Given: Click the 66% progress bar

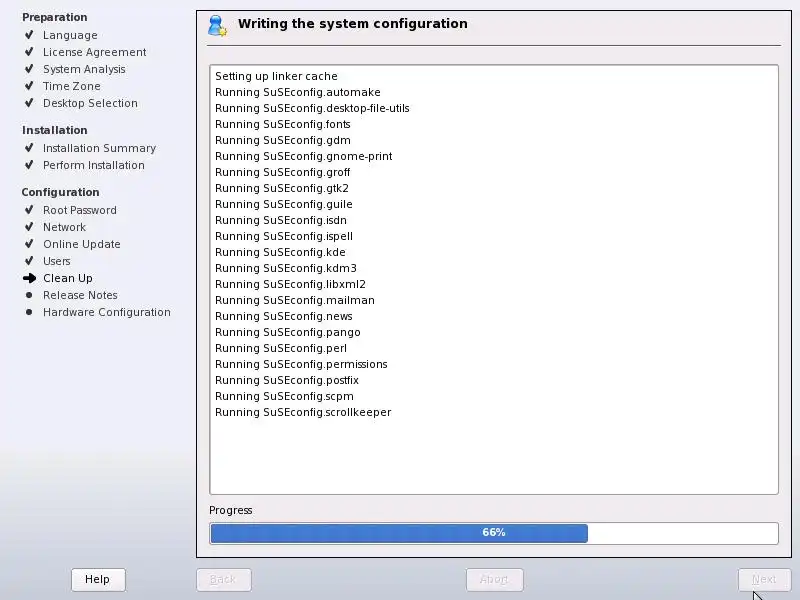Looking at the screenshot, I should click(494, 533).
